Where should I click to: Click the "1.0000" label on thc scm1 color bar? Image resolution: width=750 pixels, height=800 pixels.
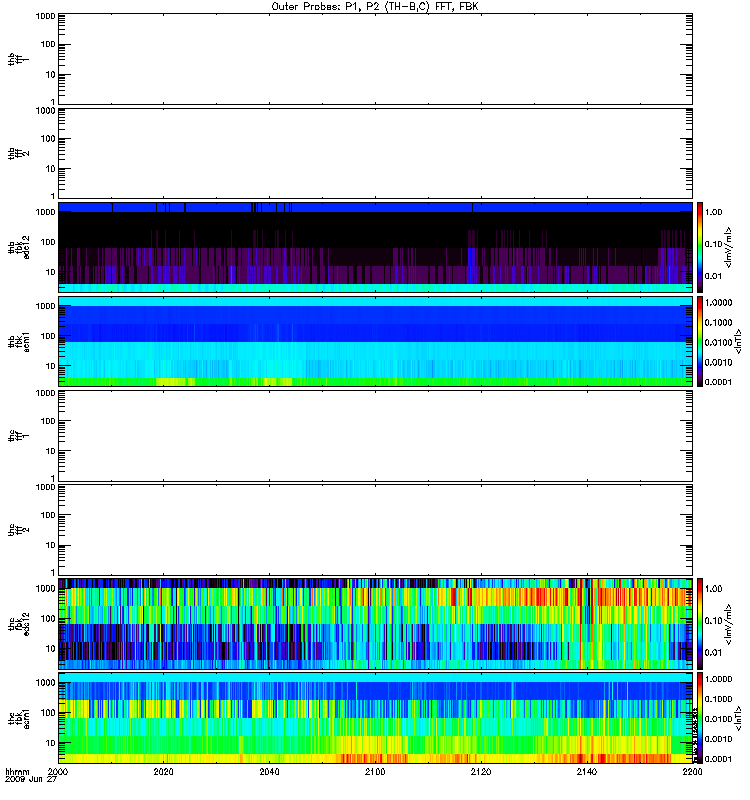(x=718, y=679)
